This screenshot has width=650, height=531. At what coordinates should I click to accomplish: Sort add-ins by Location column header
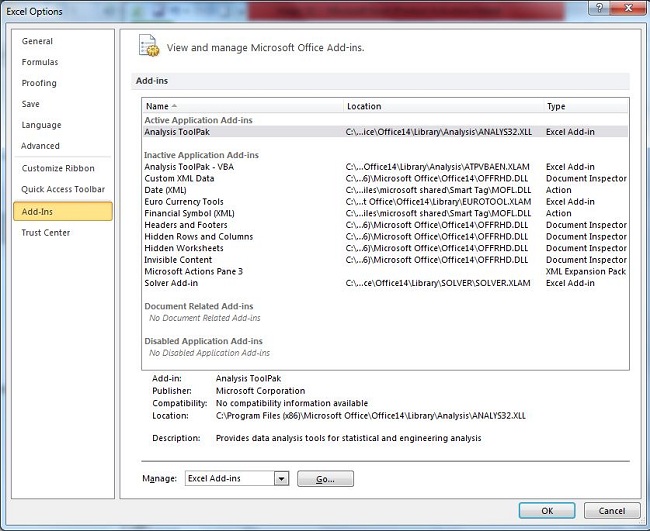coord(443,106)
